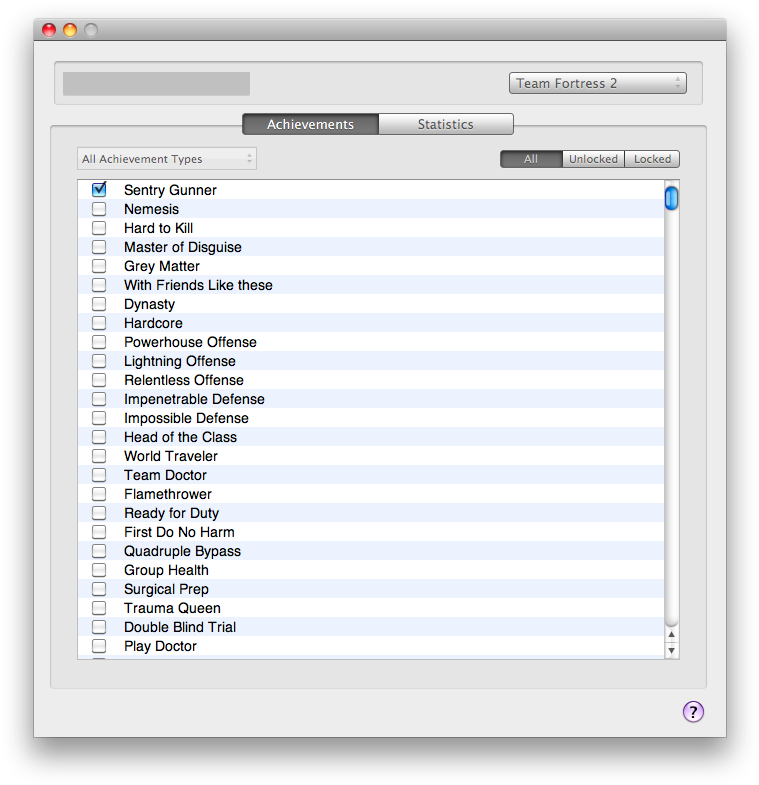Tick the Head of the Class checkbox

point(99,437)
